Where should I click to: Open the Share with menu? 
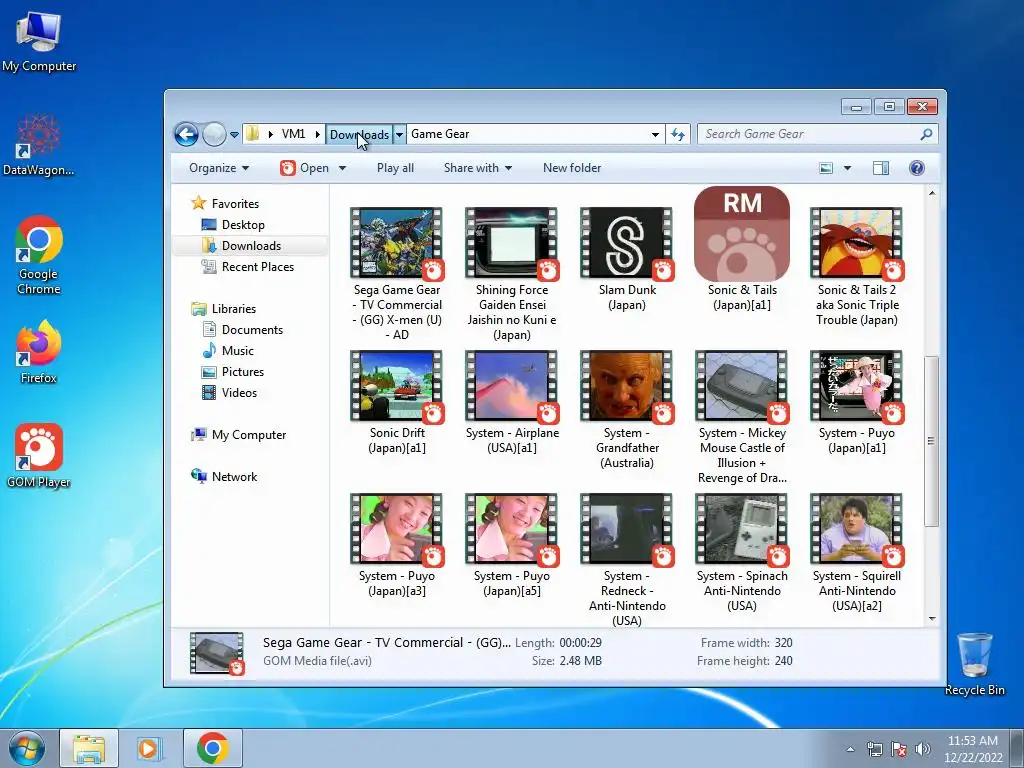(477, 168)
